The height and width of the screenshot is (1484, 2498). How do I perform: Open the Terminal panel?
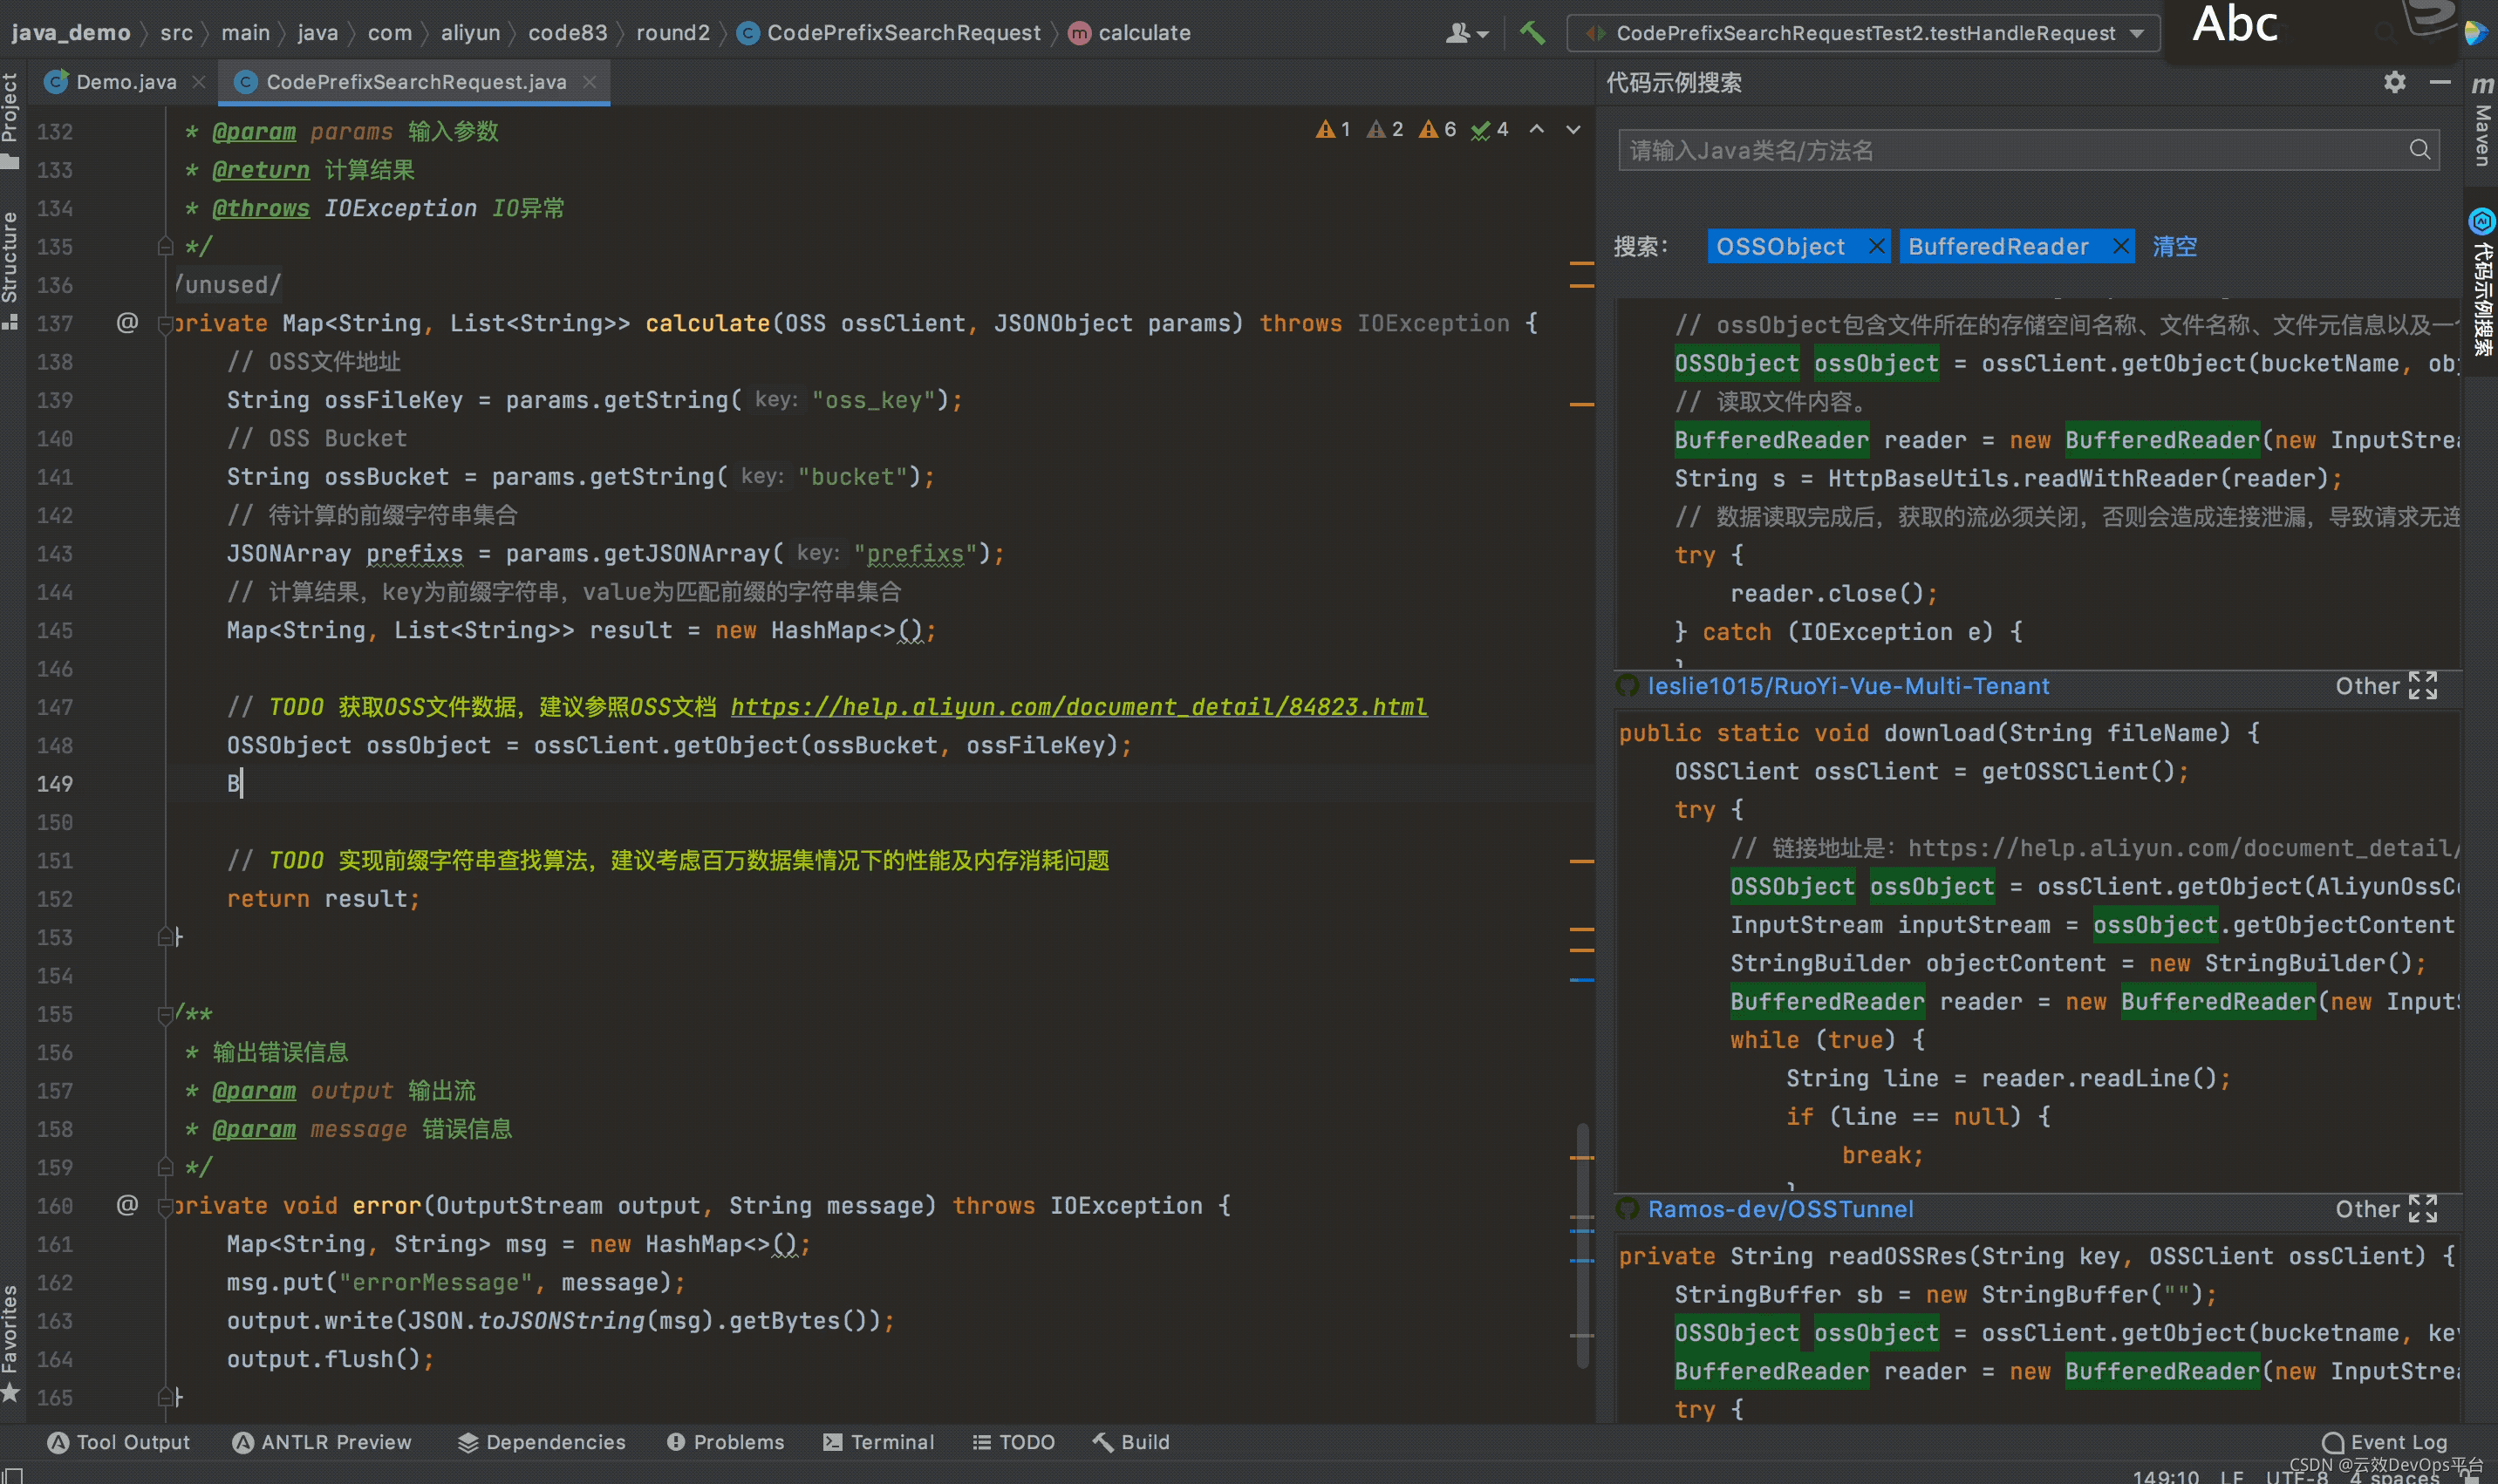[x=879, y=1442]
